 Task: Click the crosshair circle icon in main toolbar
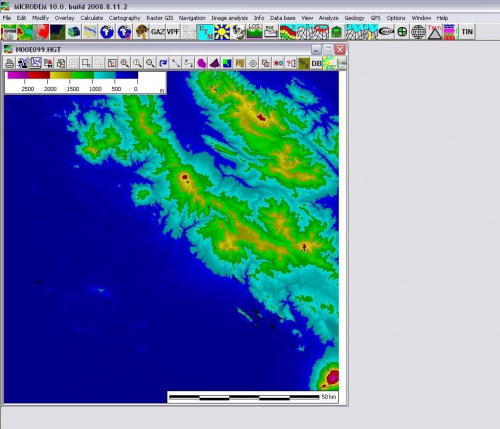pos(402,32)
